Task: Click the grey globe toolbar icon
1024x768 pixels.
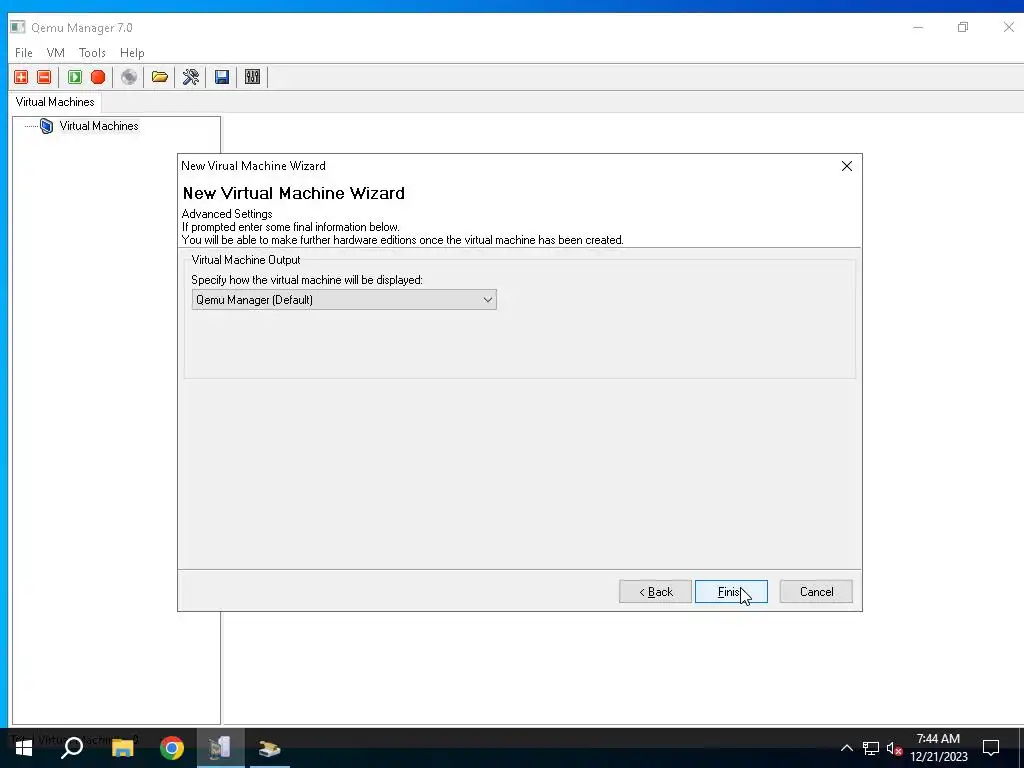Action: point(129,77)
